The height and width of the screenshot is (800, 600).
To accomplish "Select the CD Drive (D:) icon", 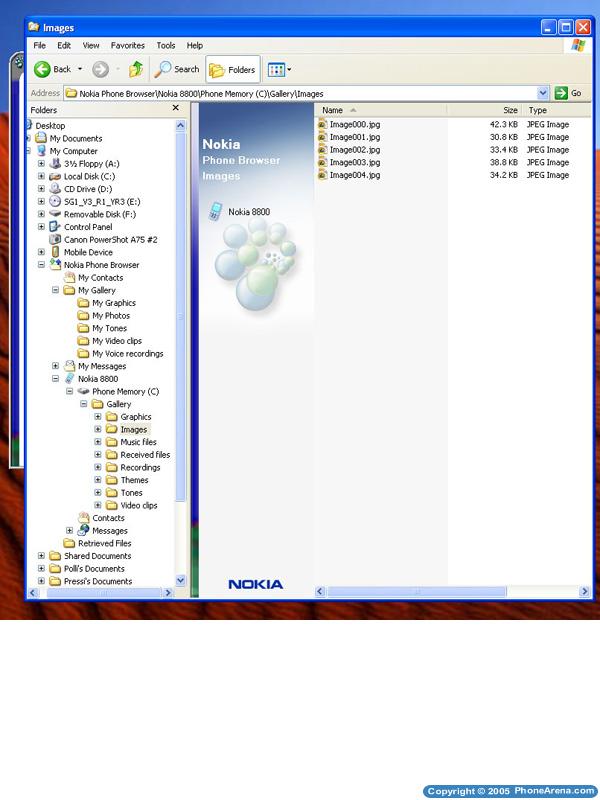I will (55, 189).
